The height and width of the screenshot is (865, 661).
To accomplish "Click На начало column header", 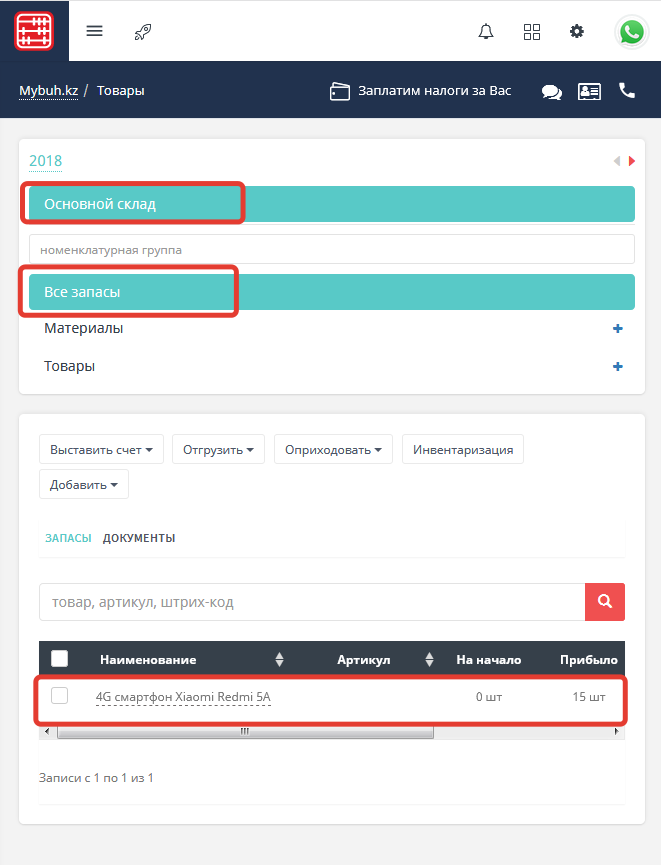I will pos(489,660).
